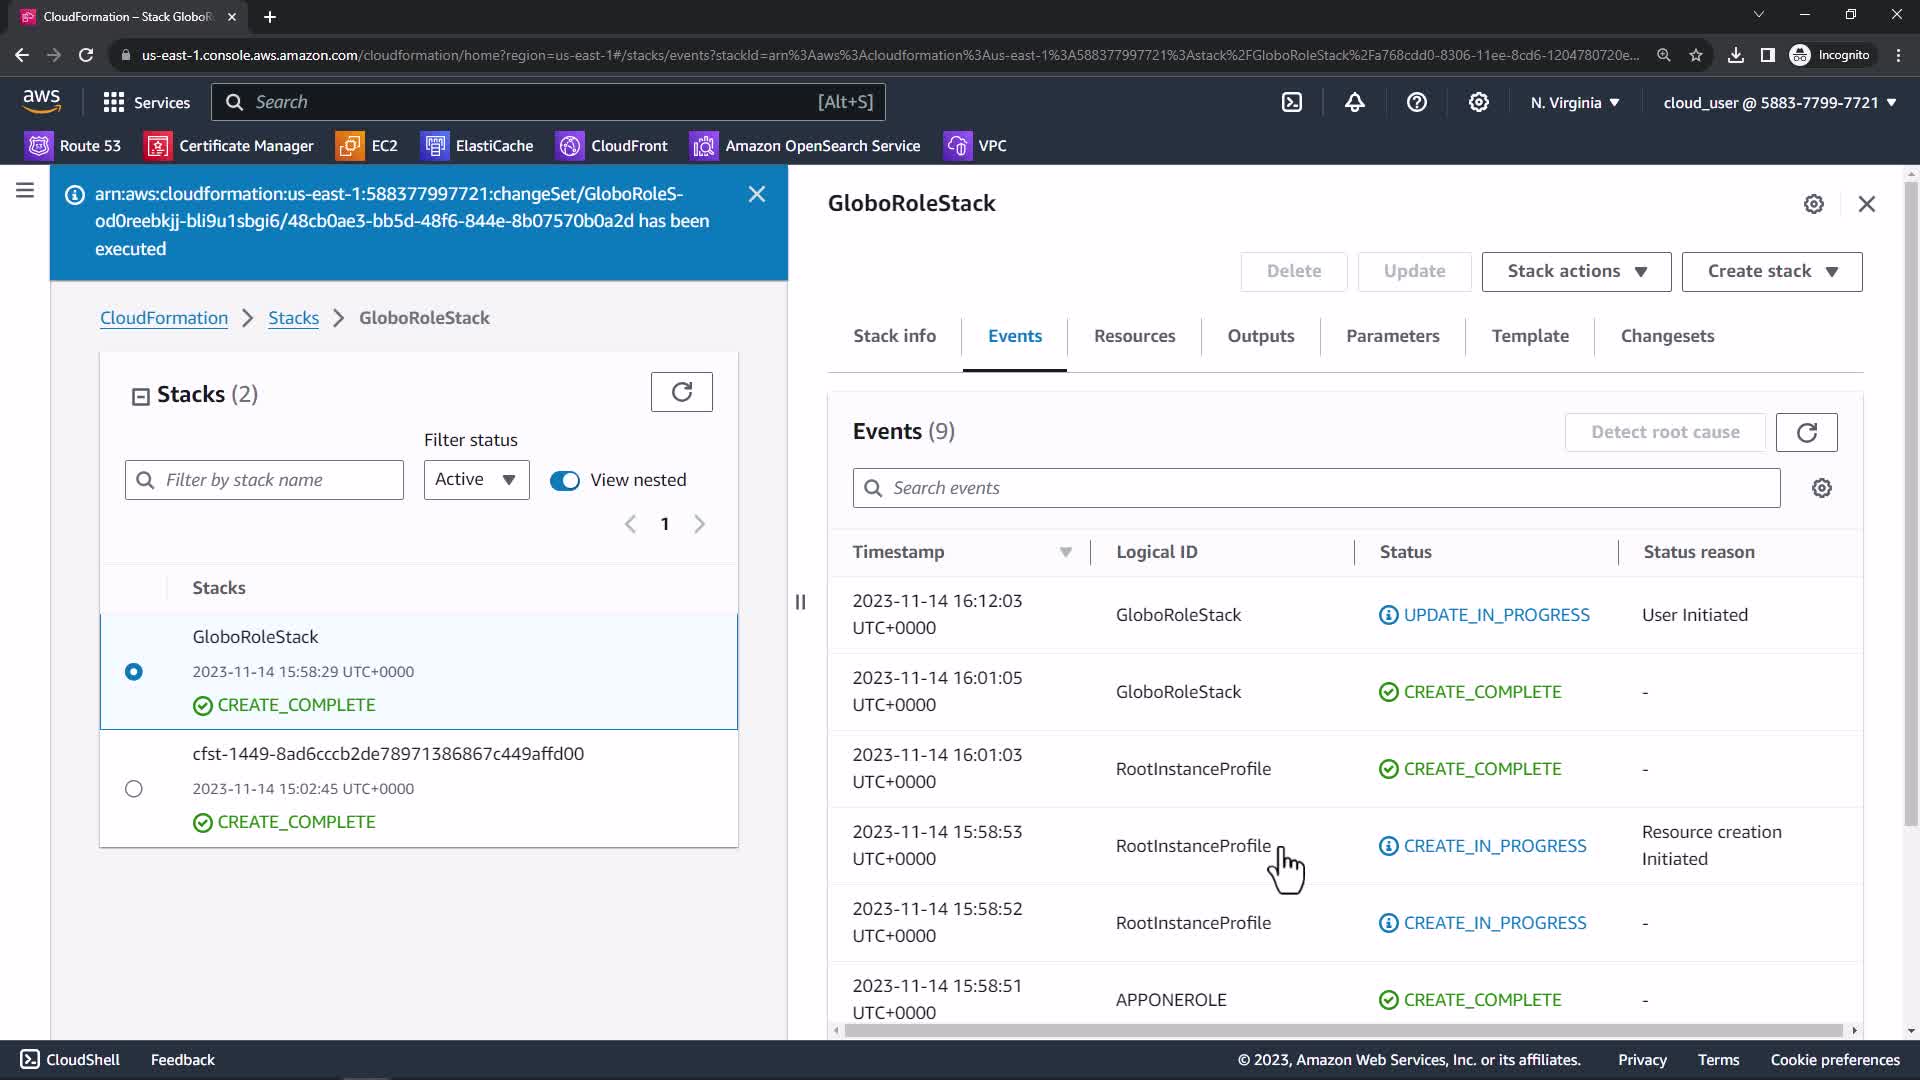Open Route 53 shortcut in favorites bar

(74, 146)
